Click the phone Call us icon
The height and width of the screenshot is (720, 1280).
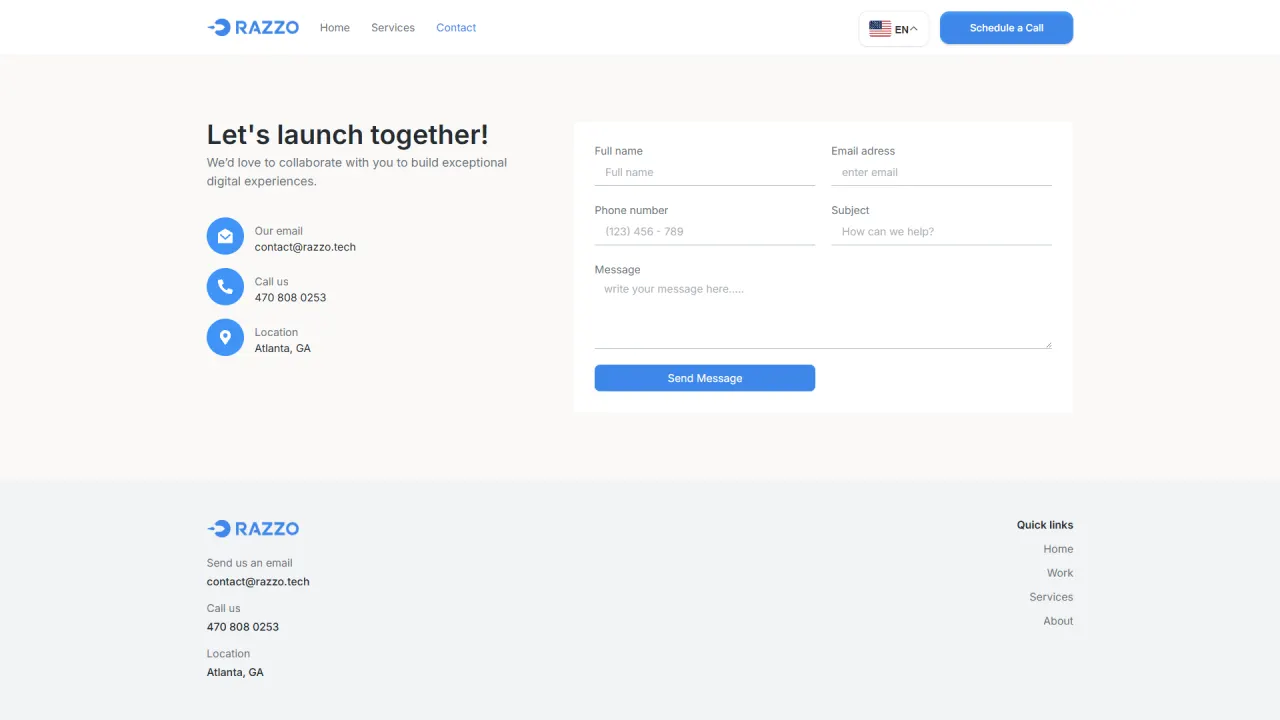tap(225, 287)
